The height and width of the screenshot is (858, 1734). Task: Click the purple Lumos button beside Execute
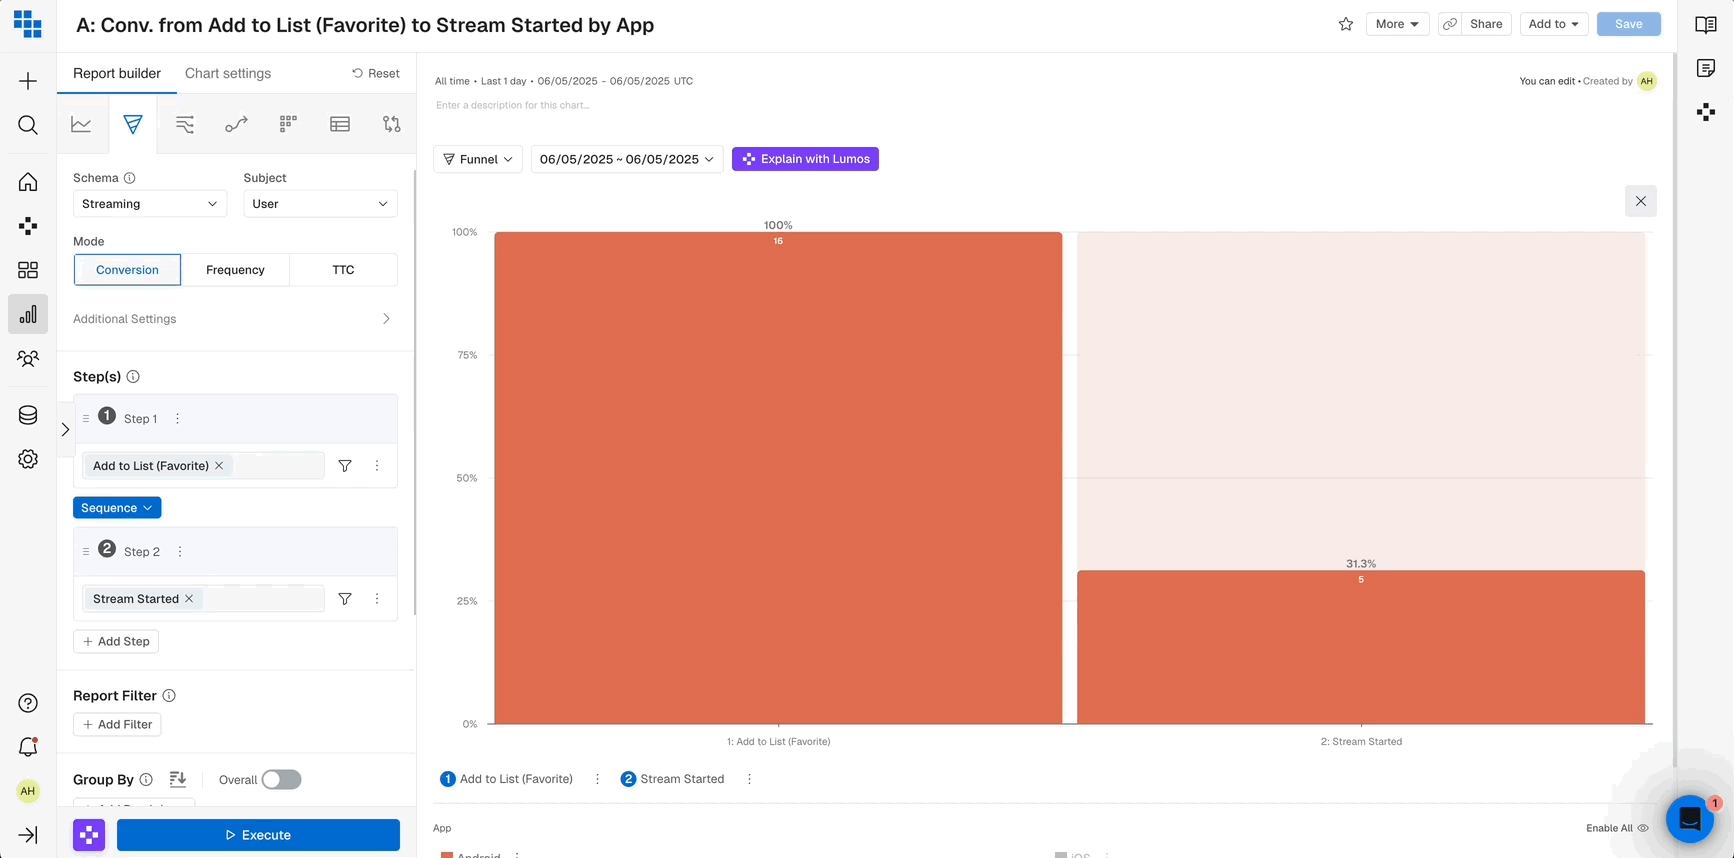[x=89, y=835]
